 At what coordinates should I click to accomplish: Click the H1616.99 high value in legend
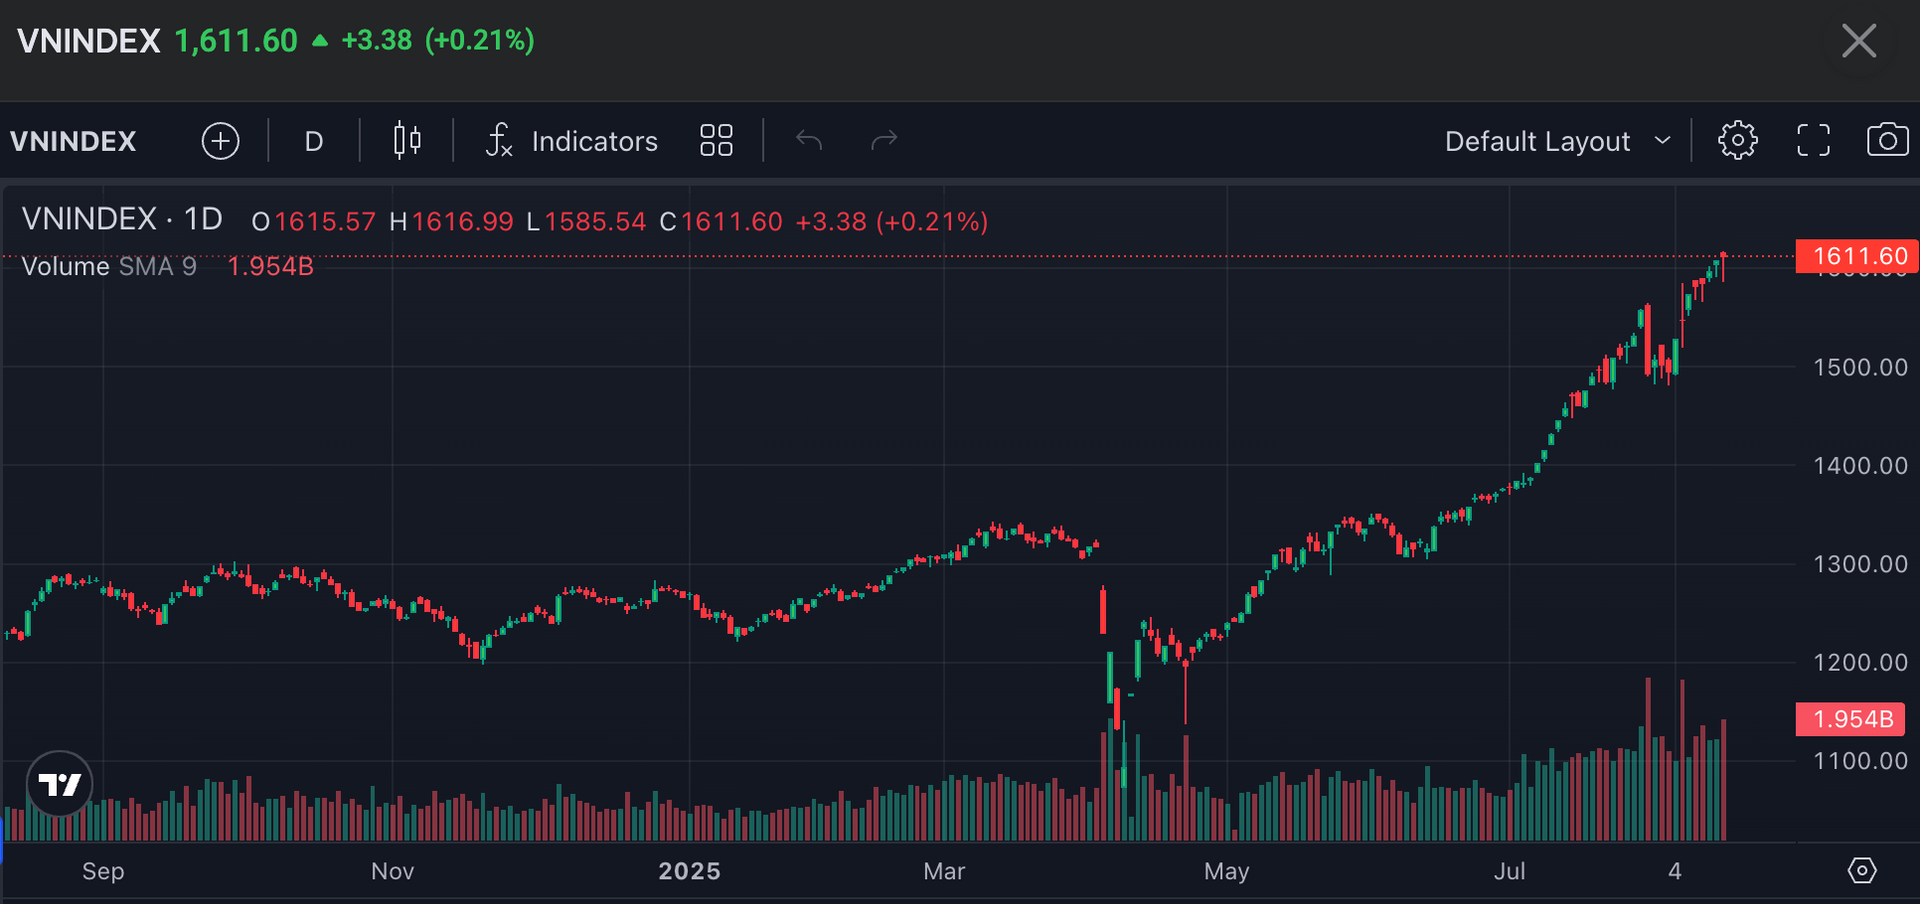tap(451, 222)
